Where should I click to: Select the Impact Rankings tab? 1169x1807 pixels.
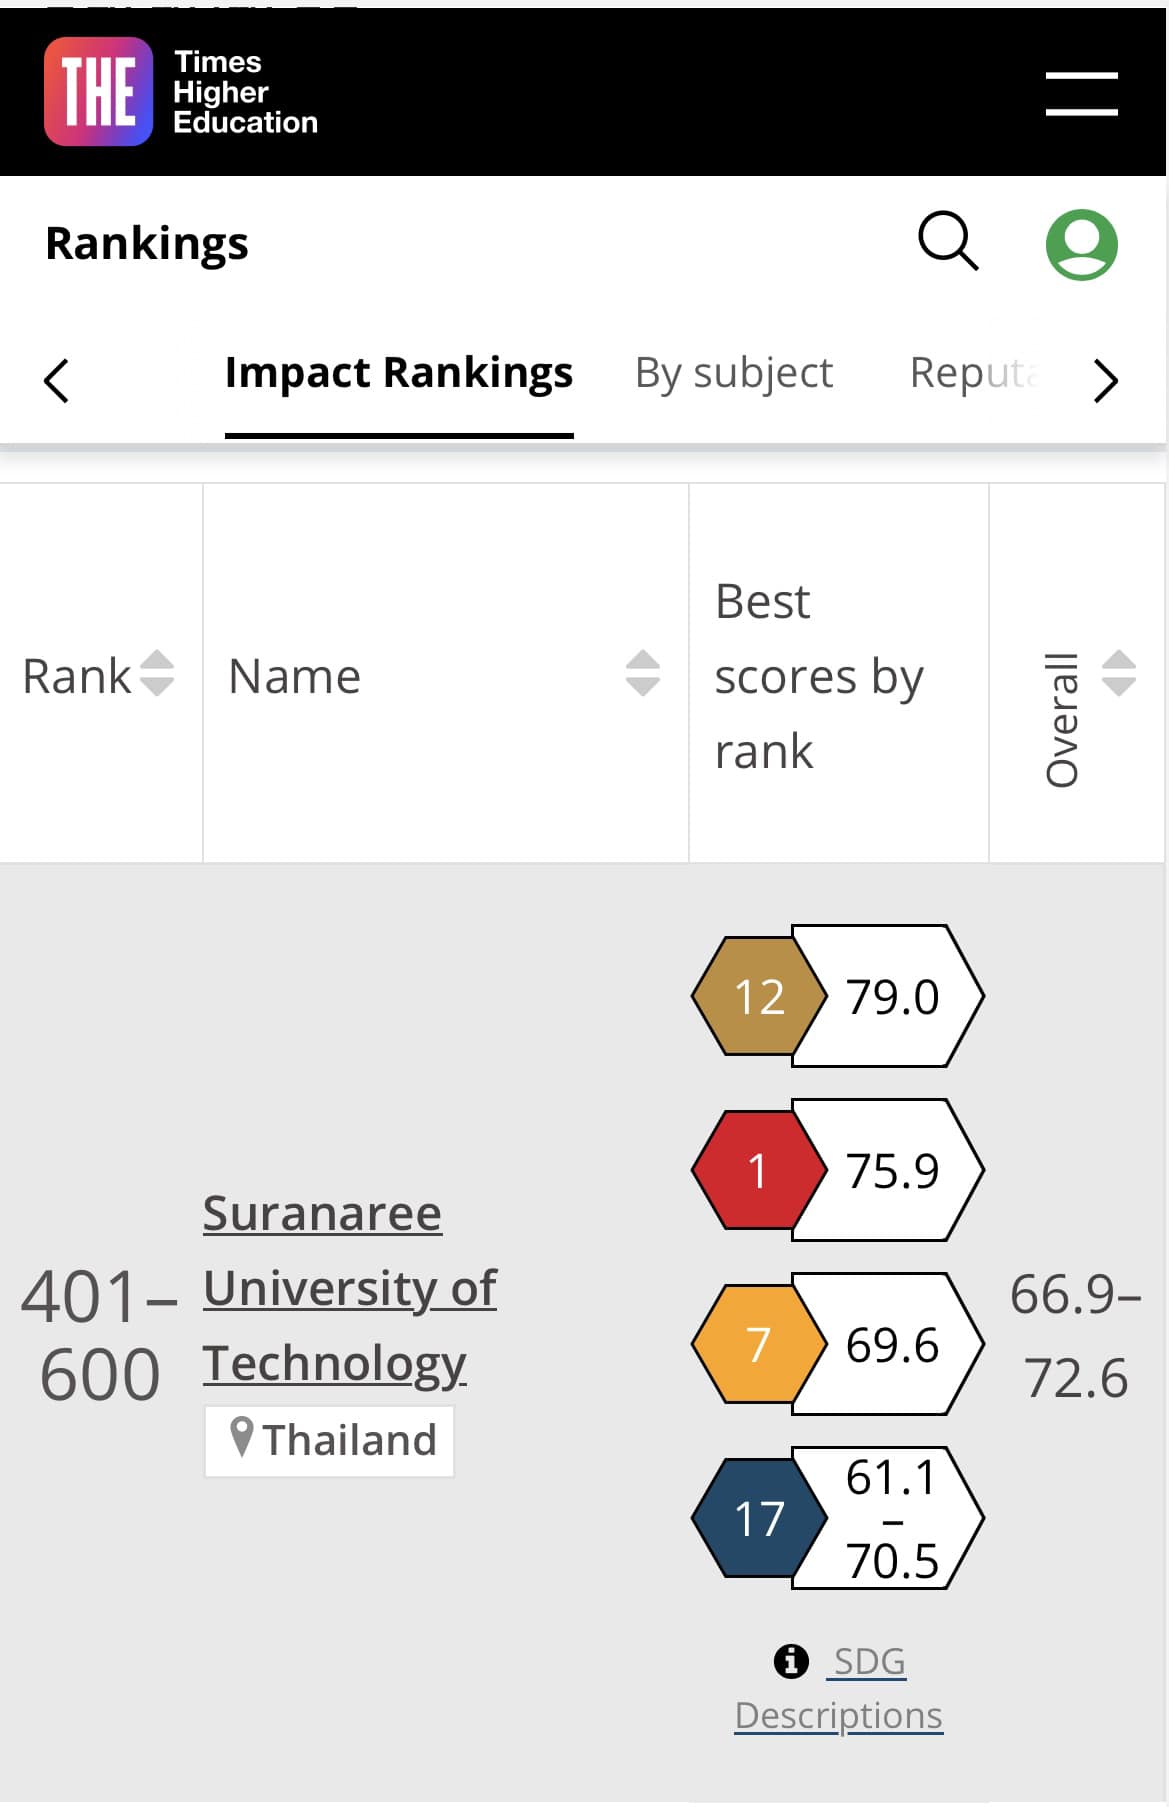[x=399, y=373]
